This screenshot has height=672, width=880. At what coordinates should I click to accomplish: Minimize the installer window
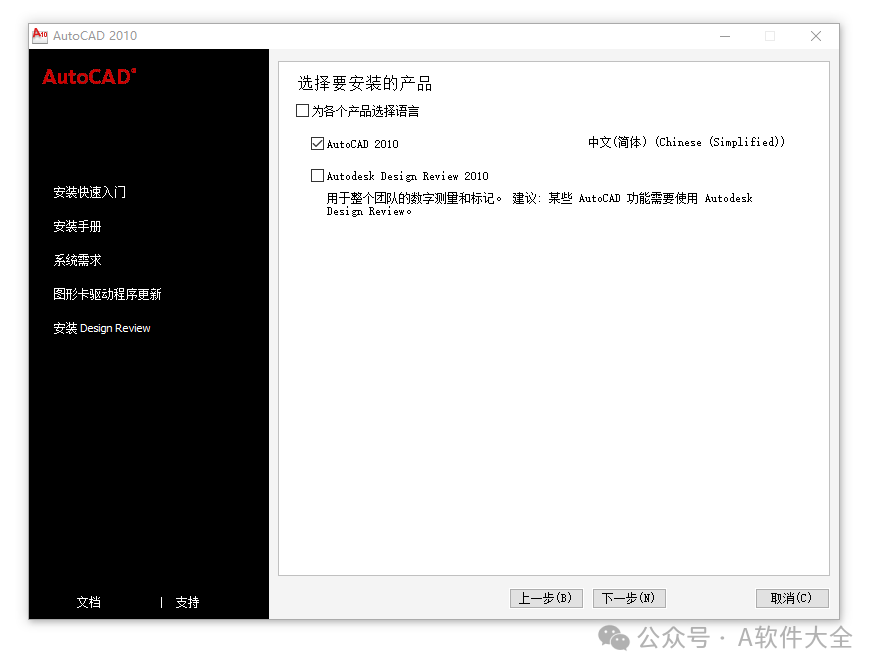tap(724, 34)
